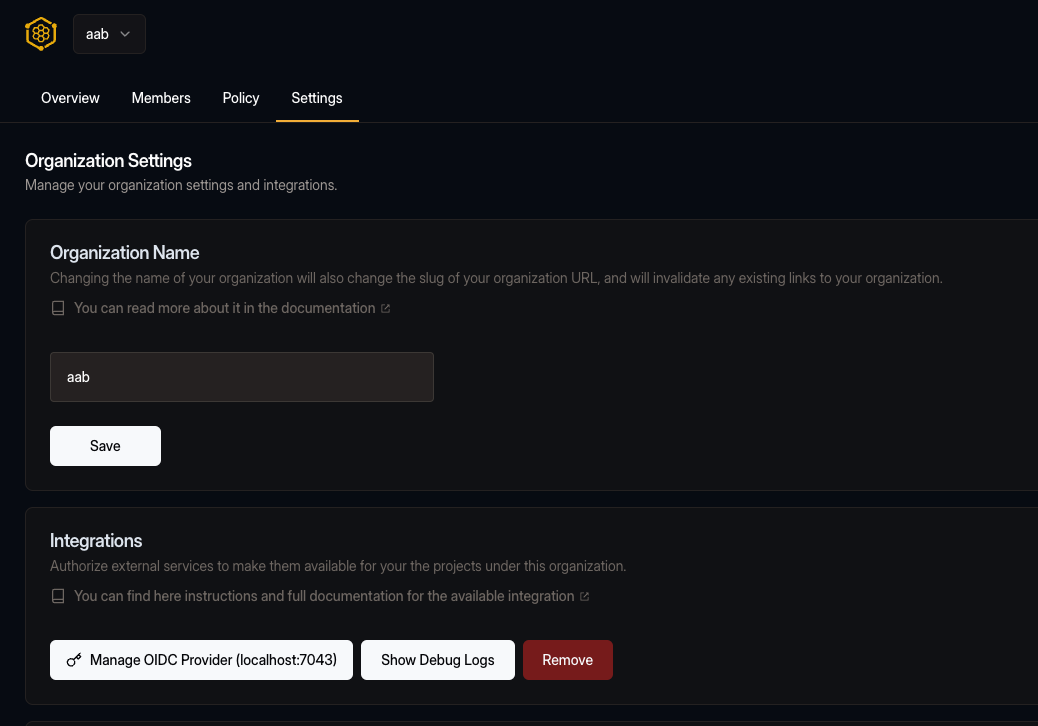The width and height of the screenshot is (1038, 726).
Task: Click inside the organization name field showing aab
Action: point(240,377)
